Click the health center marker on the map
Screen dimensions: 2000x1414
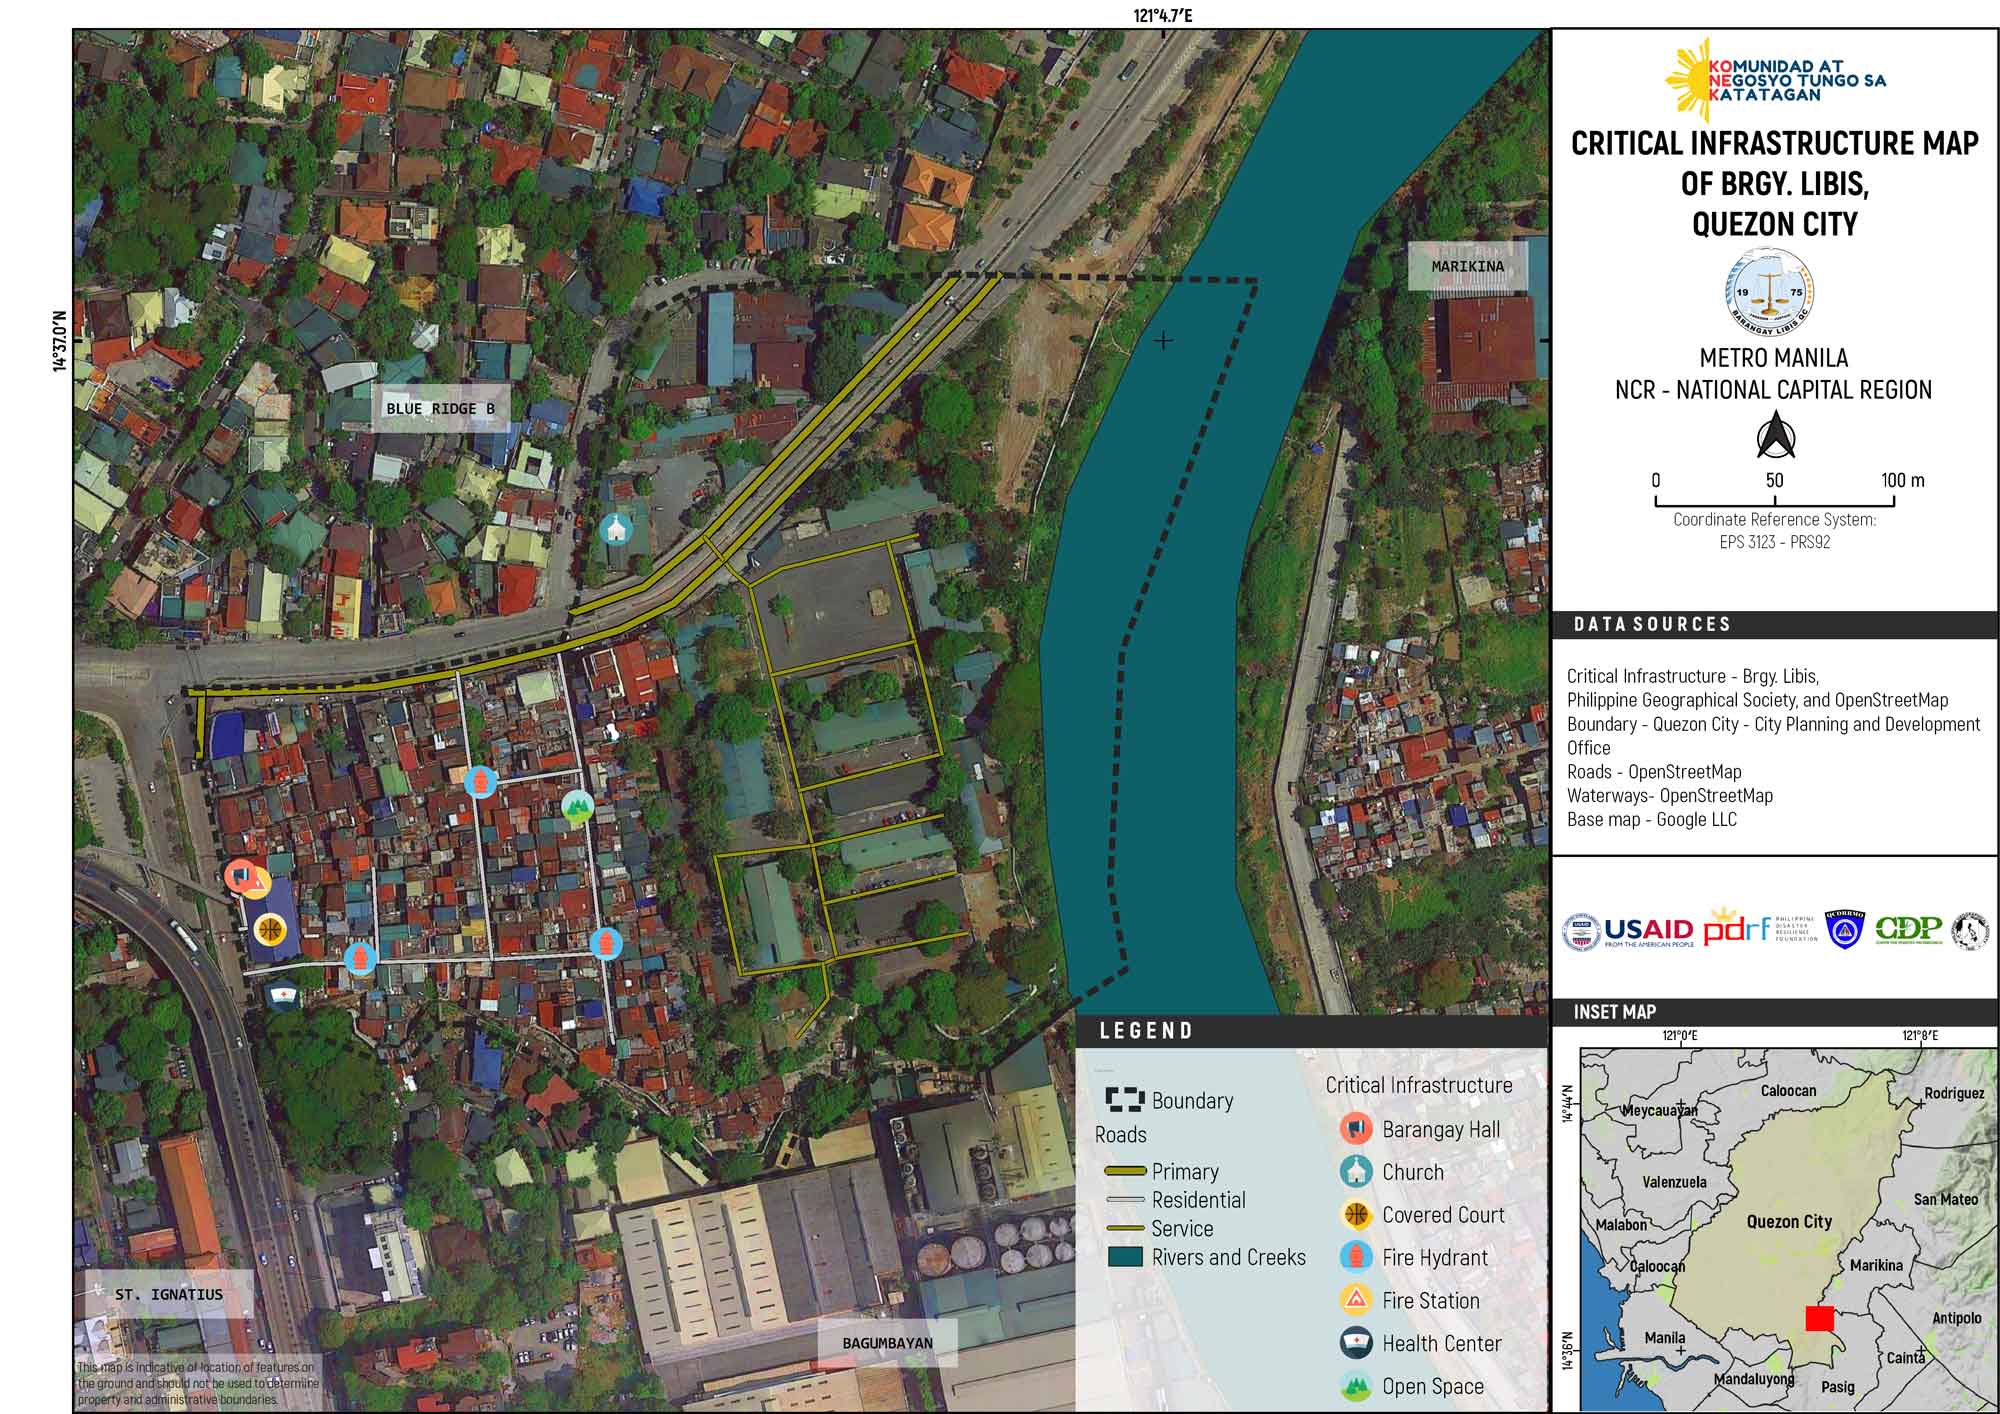pos(284,995)
